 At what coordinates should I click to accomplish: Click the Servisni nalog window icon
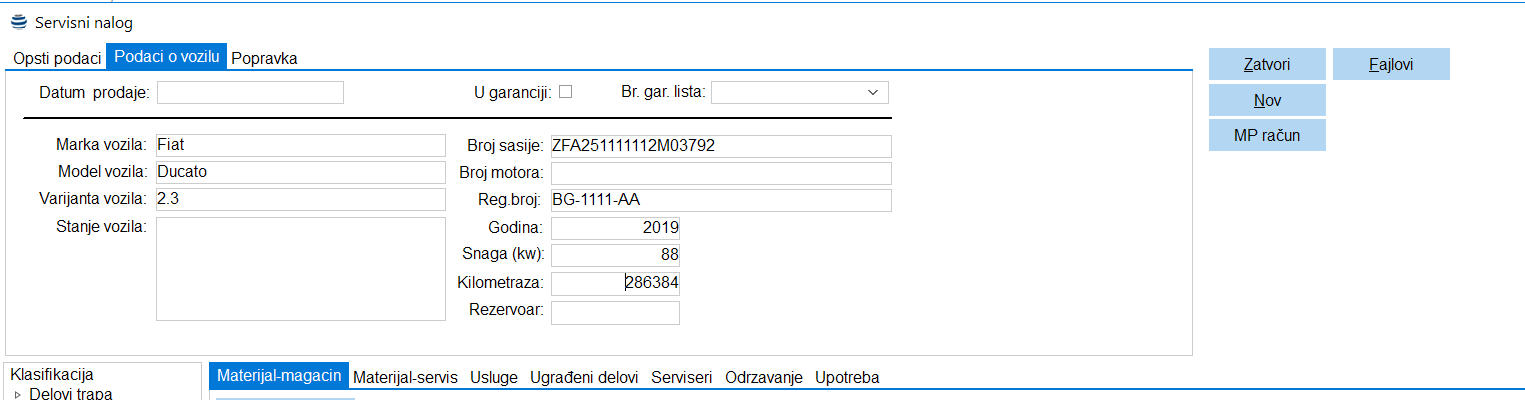(19, 22)
